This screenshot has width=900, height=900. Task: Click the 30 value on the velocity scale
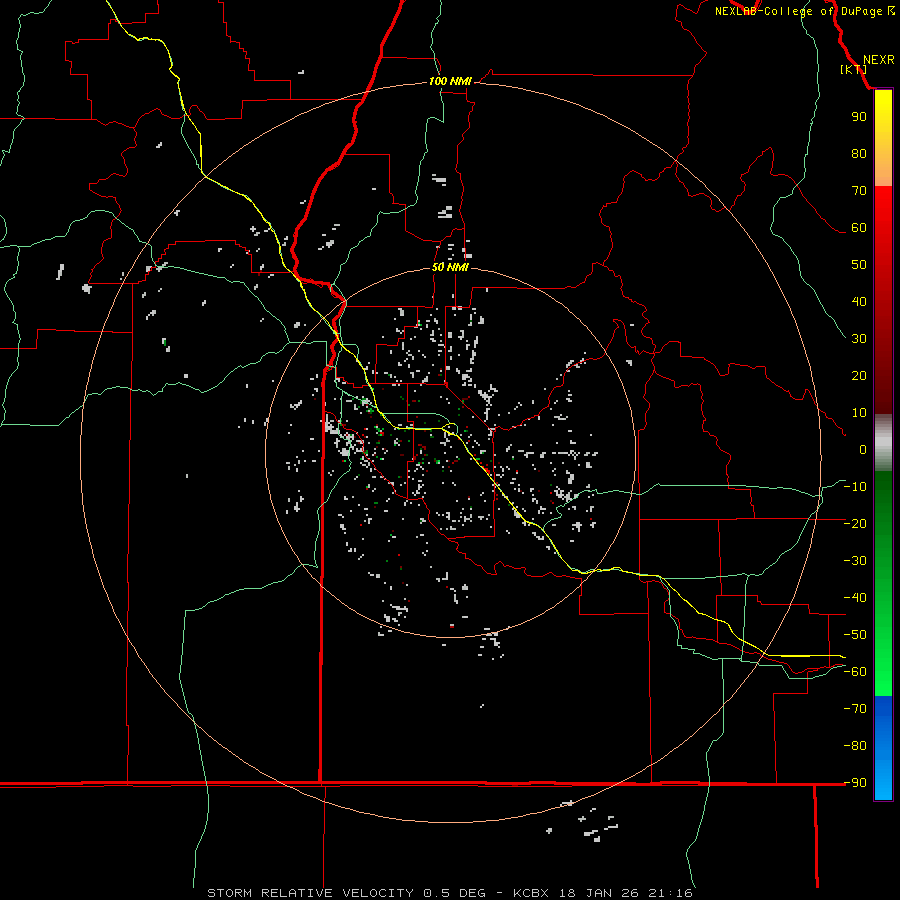859,339
